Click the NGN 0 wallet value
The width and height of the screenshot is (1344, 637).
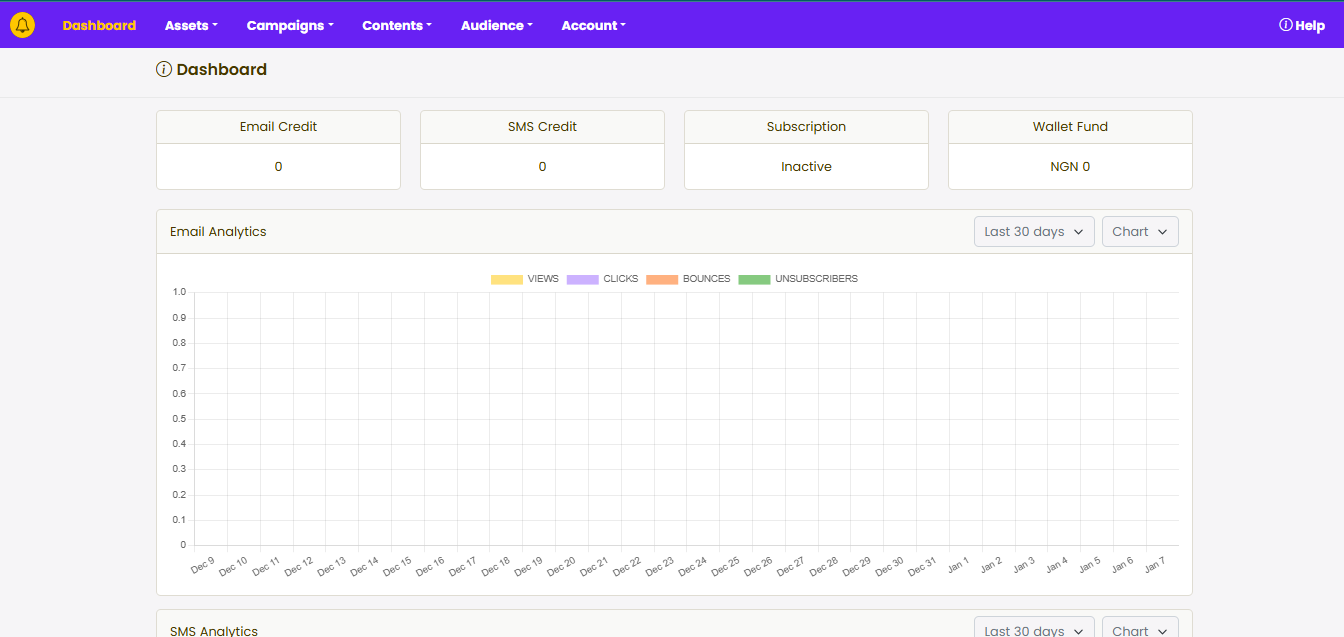click(x=1070, y=167)
